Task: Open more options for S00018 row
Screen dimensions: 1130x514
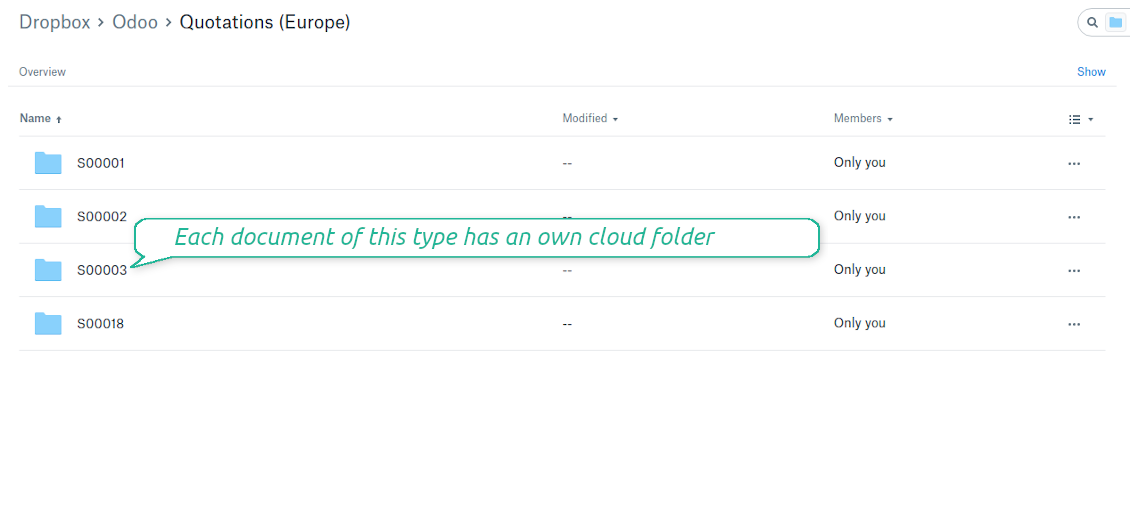Action: [x=1074, y=324]
